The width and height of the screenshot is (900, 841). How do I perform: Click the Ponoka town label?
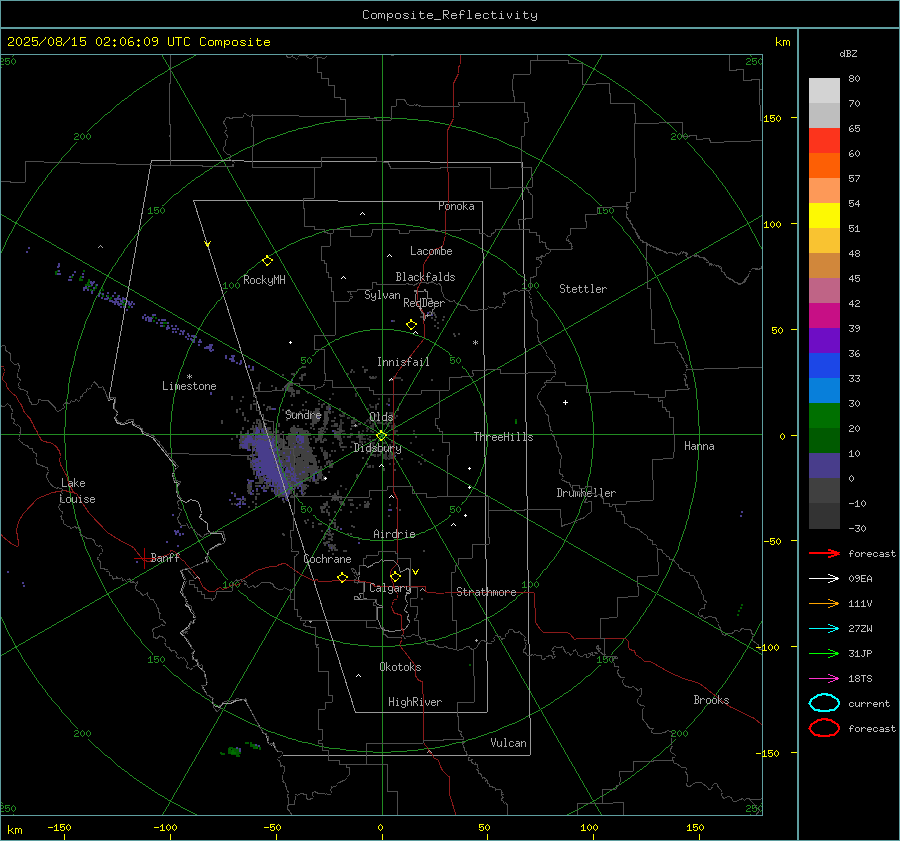point(456,206)
